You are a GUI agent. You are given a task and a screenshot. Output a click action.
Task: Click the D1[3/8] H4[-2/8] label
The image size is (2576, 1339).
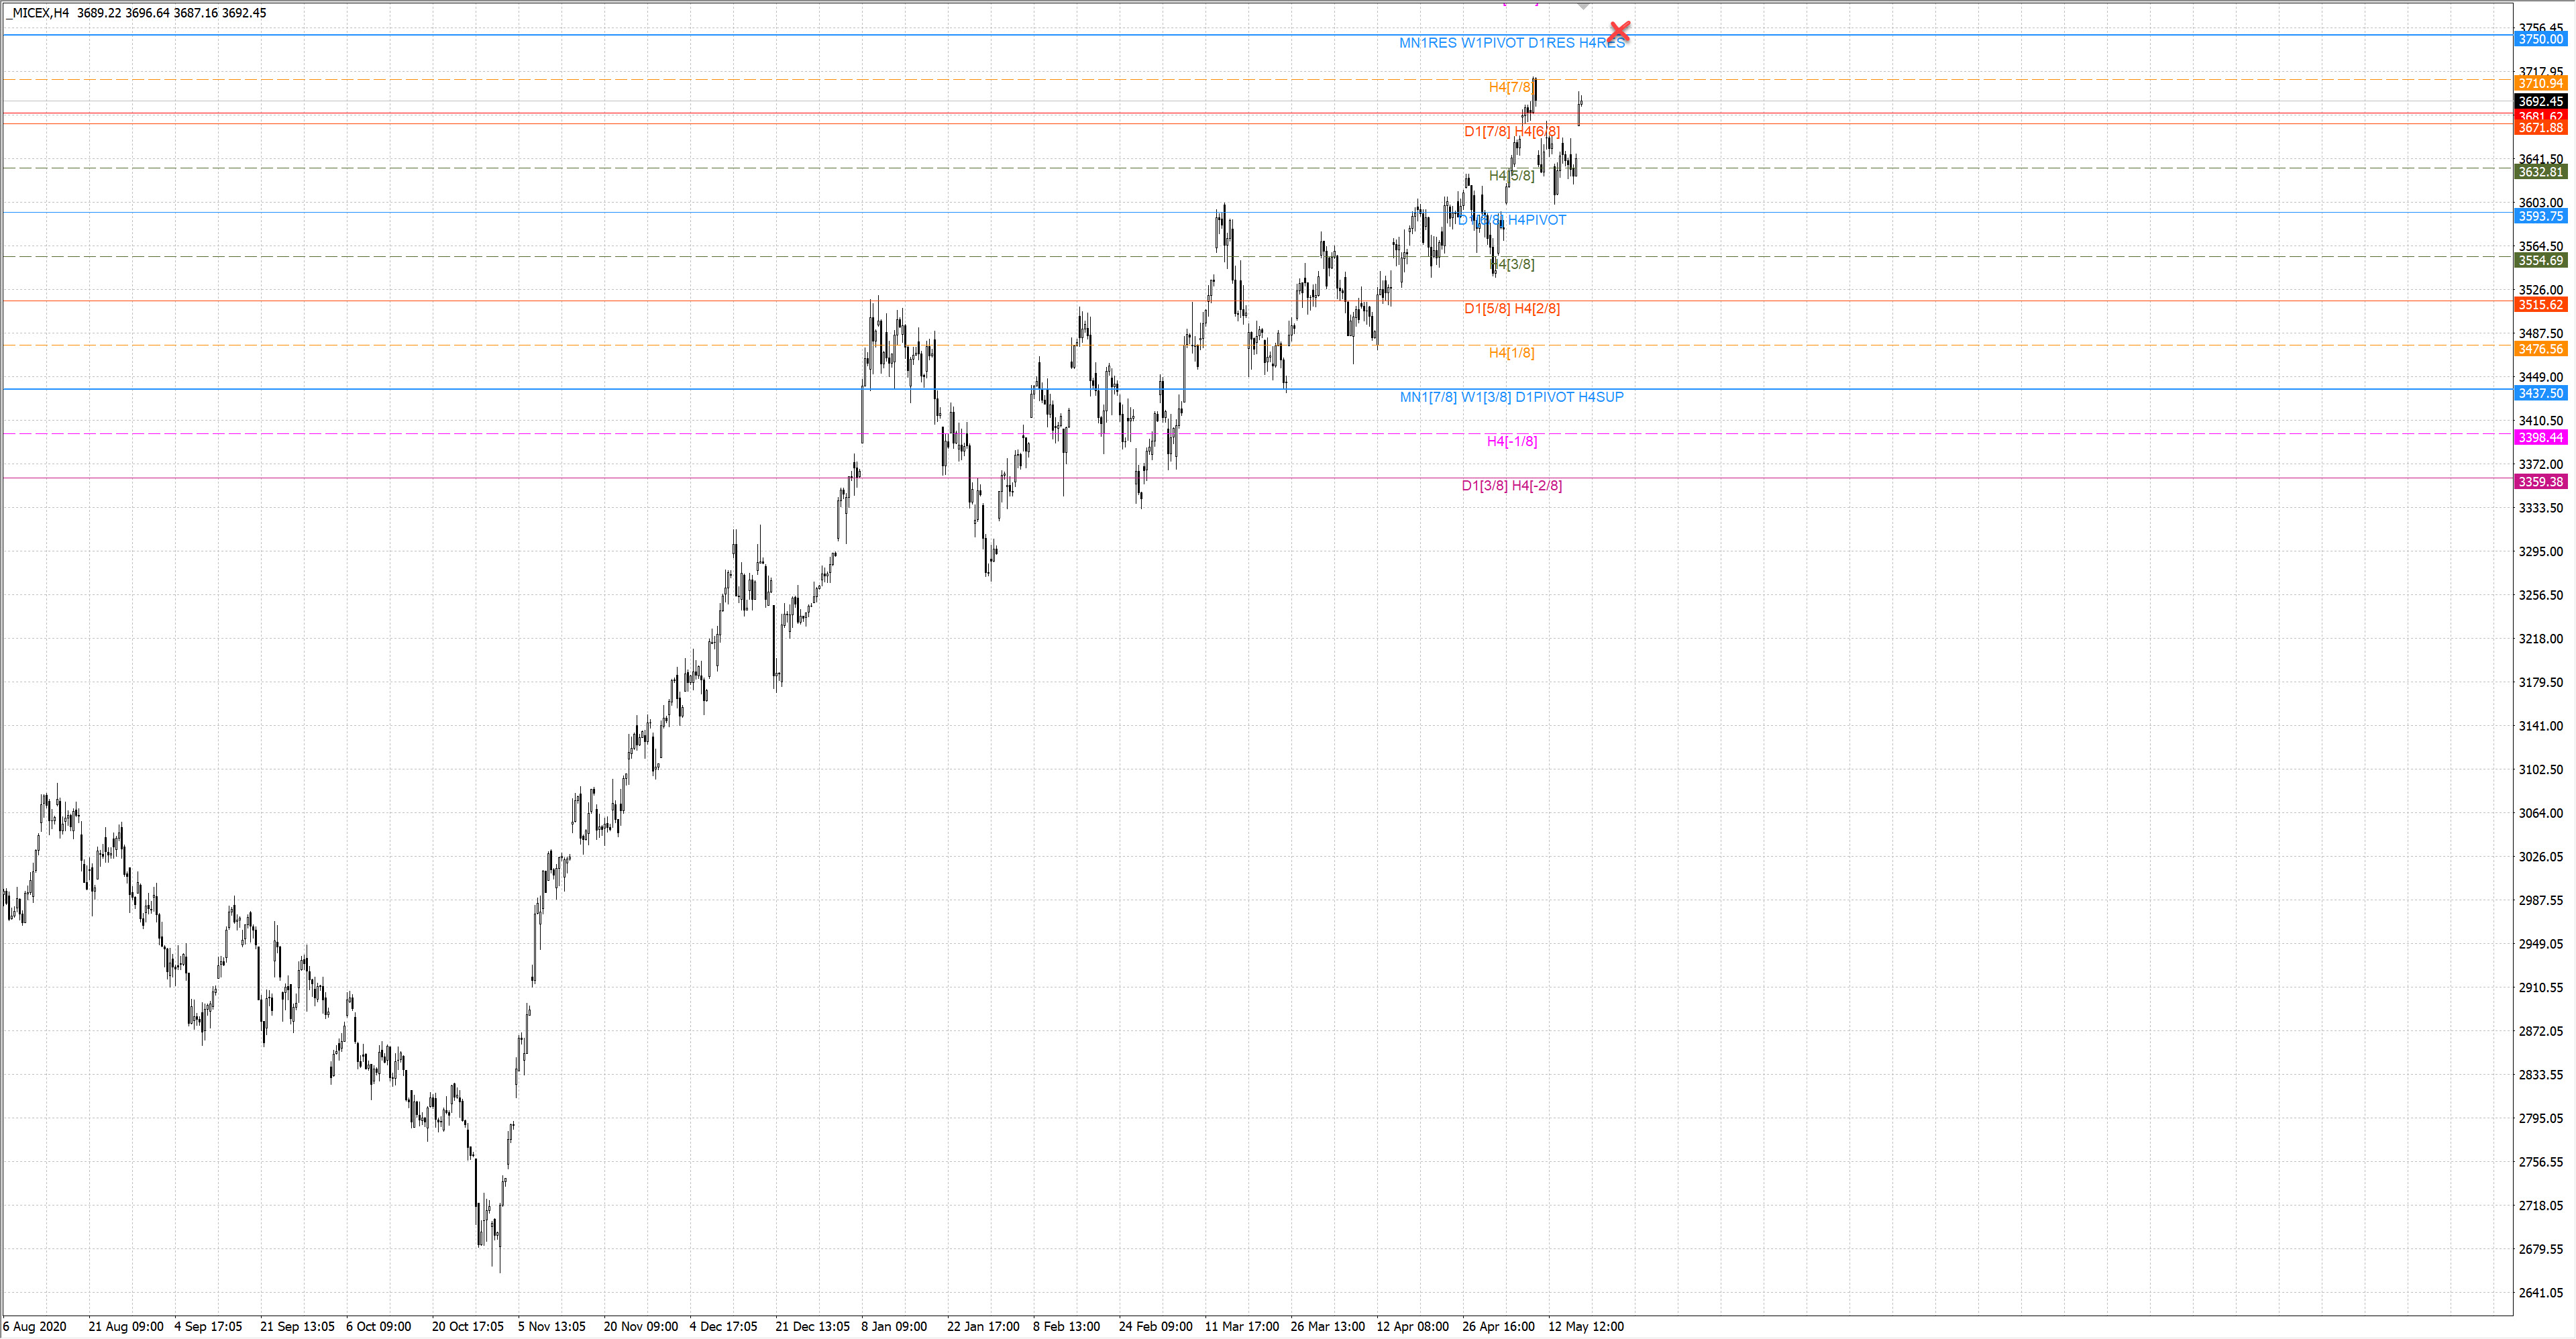coord(1511,485)
